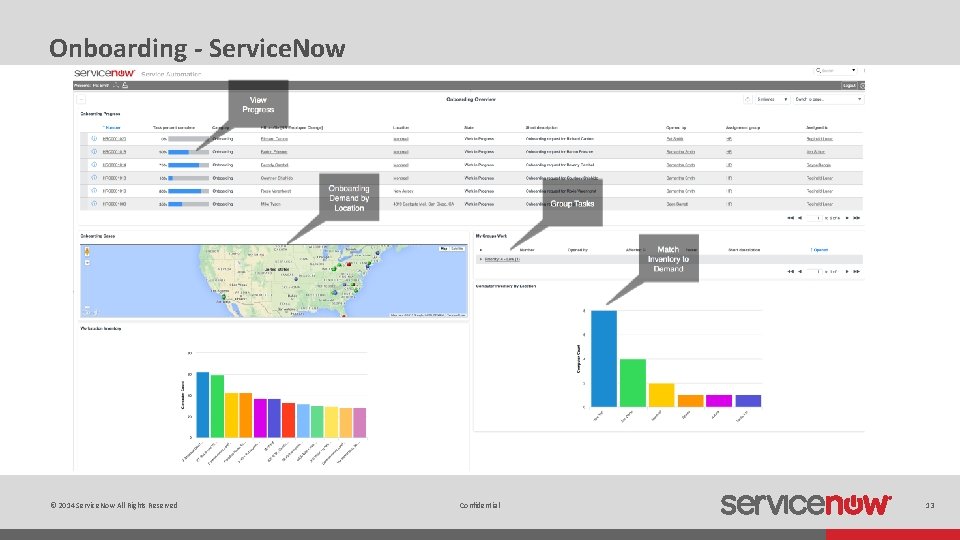Open the Opened by link in the first row

click(675, 139)
